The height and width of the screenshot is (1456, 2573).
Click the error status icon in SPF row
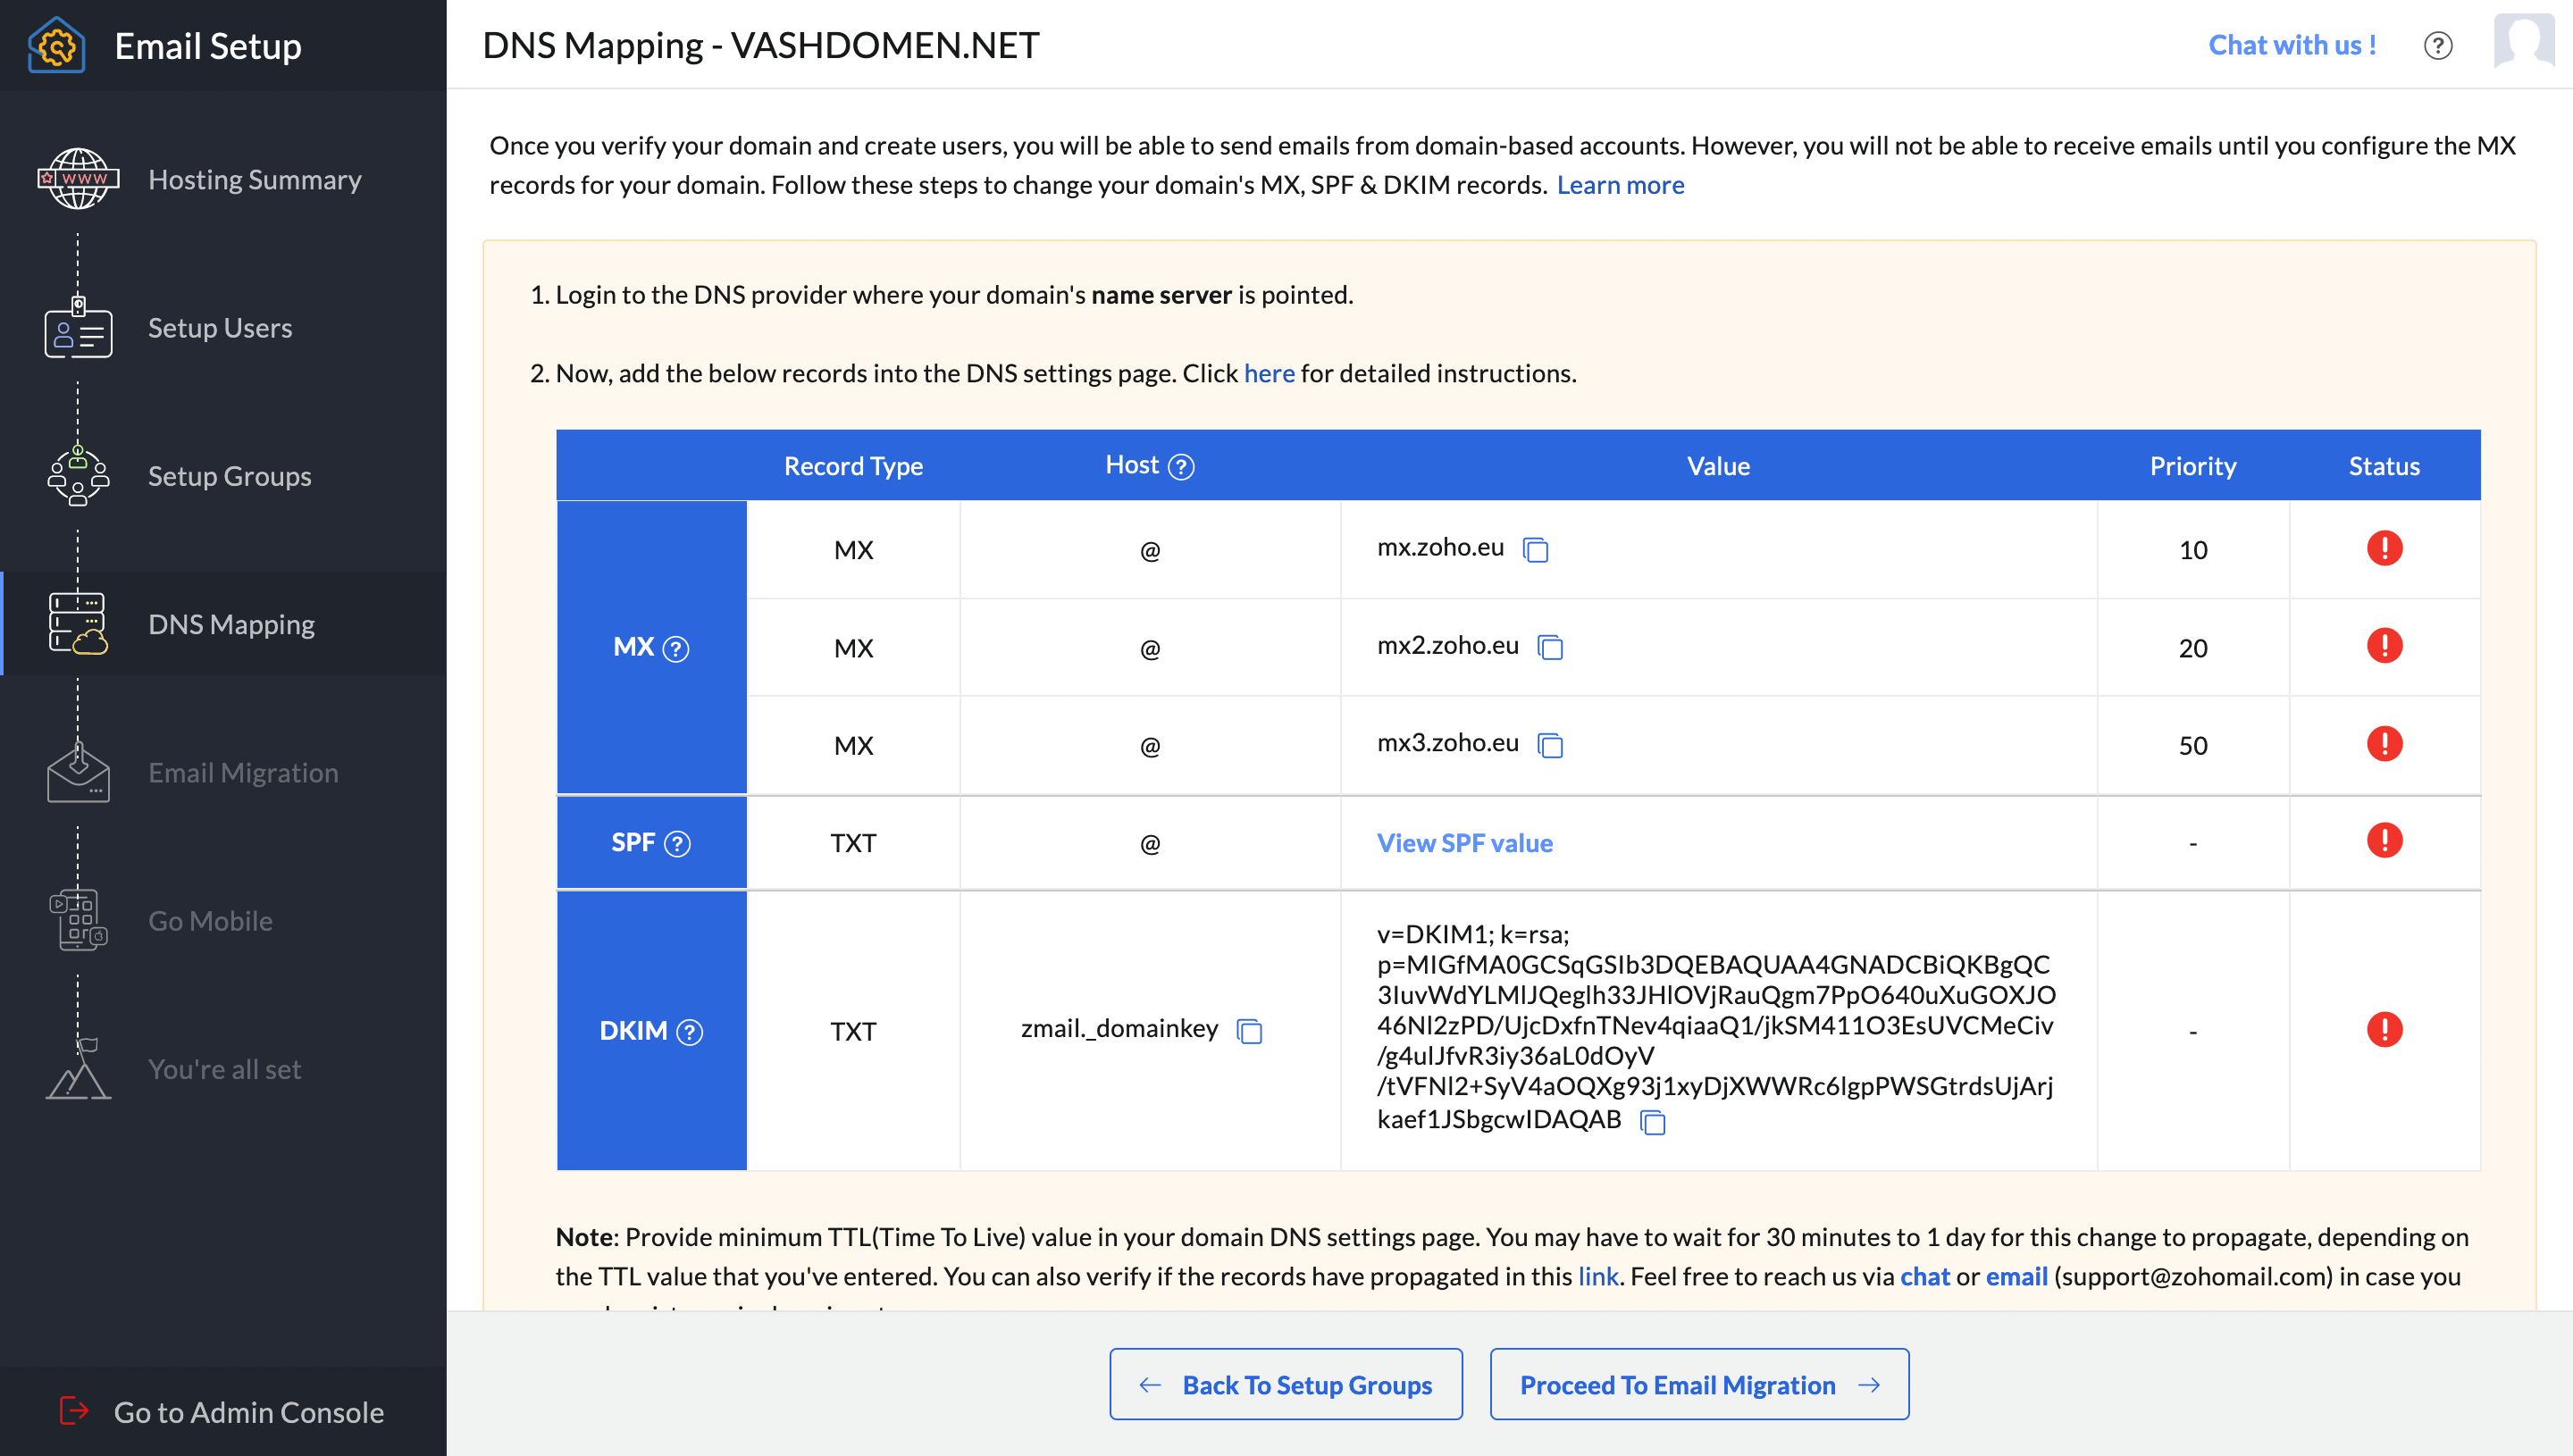pos(2384,841)
